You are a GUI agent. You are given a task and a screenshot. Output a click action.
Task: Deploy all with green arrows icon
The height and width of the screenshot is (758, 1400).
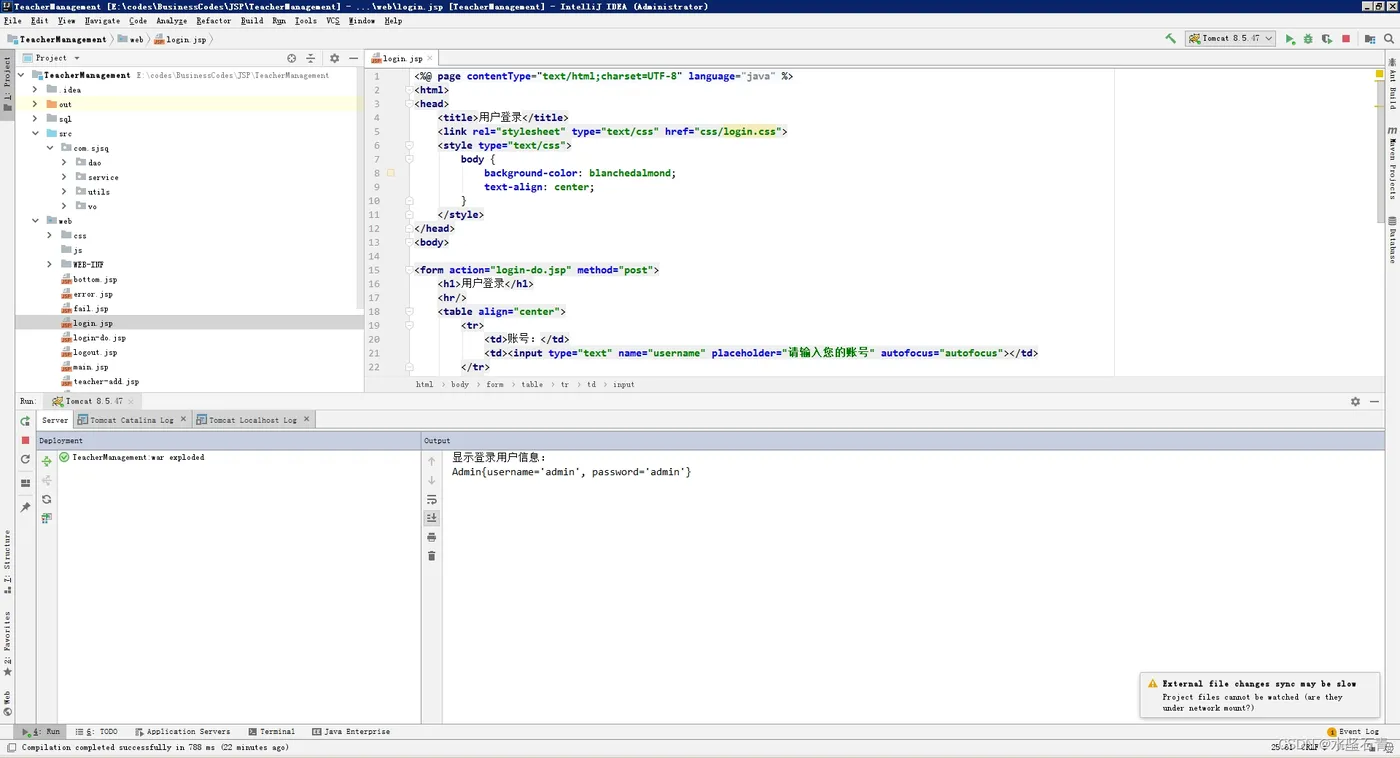click(46, 461)
